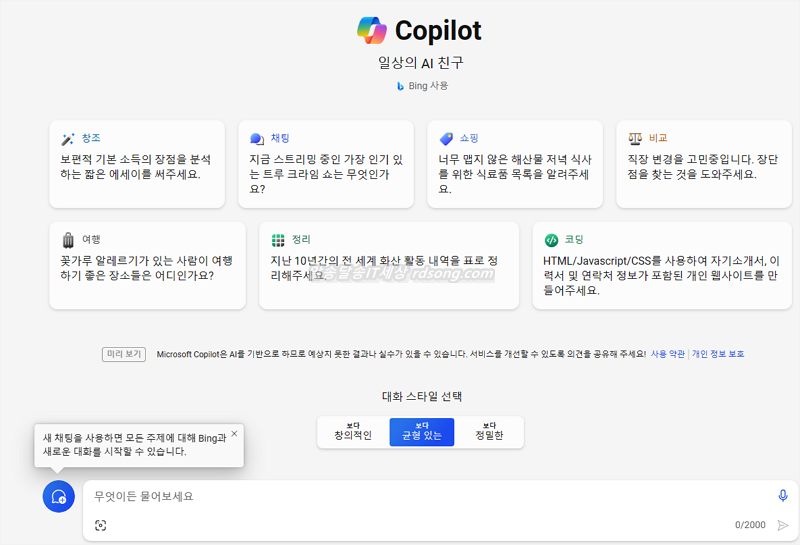Click the microphone voice input icon
This screenshot has width=800, height=545.
[783, 496]
